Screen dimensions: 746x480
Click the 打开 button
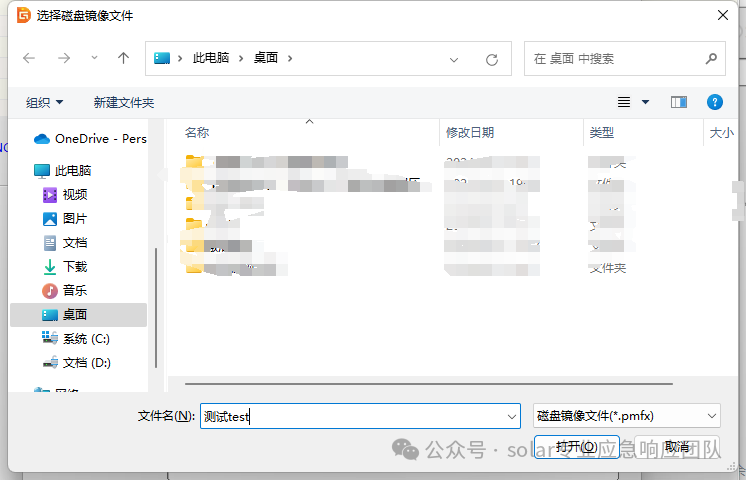pos(576,446)
